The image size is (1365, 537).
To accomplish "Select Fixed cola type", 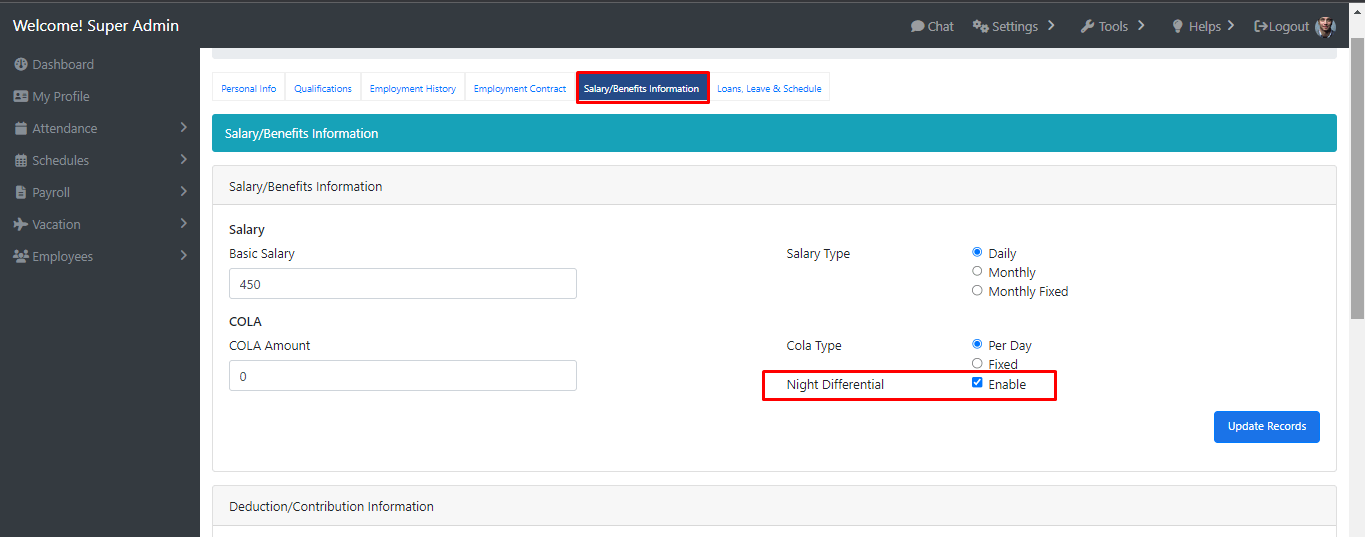I will click(977, 363).
